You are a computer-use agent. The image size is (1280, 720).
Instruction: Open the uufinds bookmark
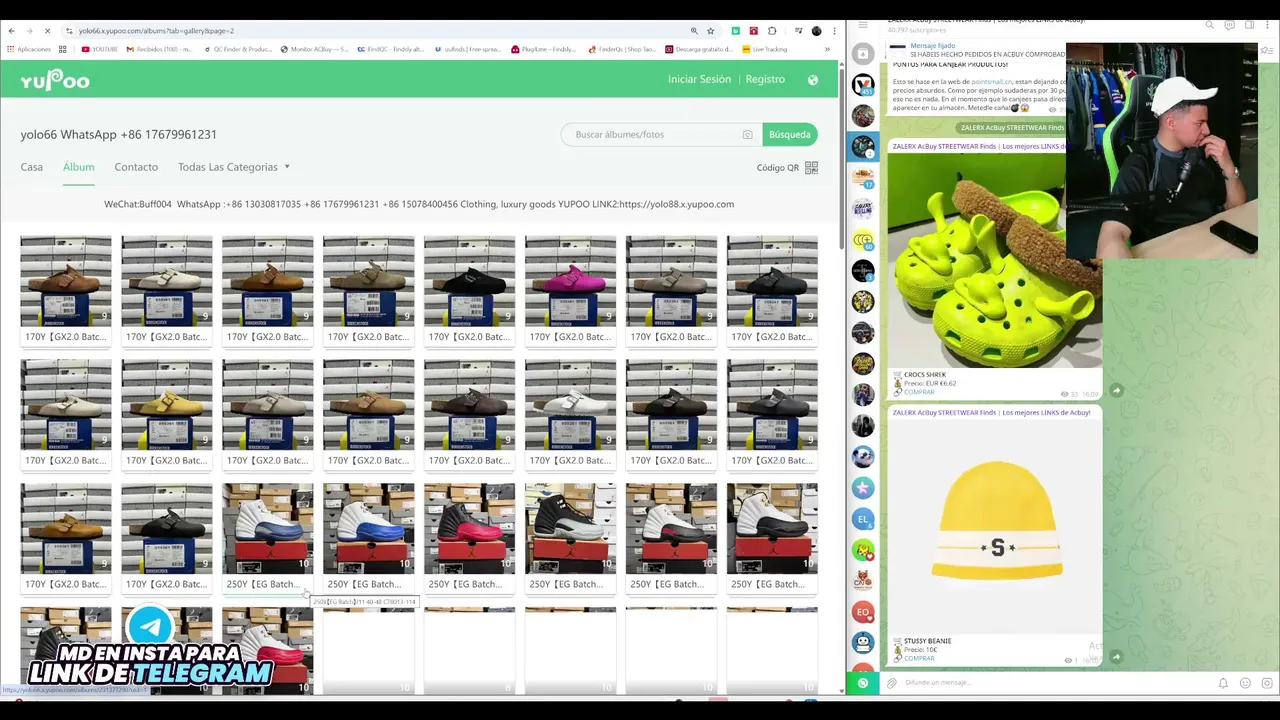coord(467,49)
